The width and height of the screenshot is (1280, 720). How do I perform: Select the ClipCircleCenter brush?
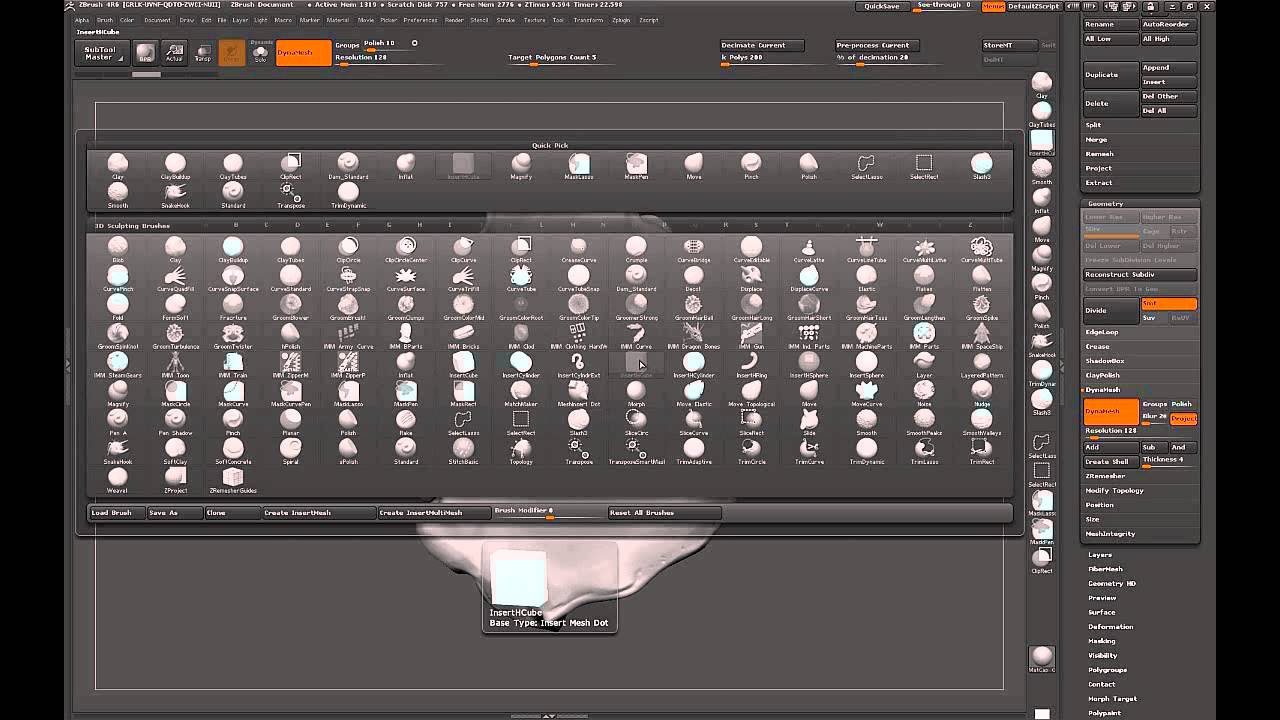pos(406,250)
